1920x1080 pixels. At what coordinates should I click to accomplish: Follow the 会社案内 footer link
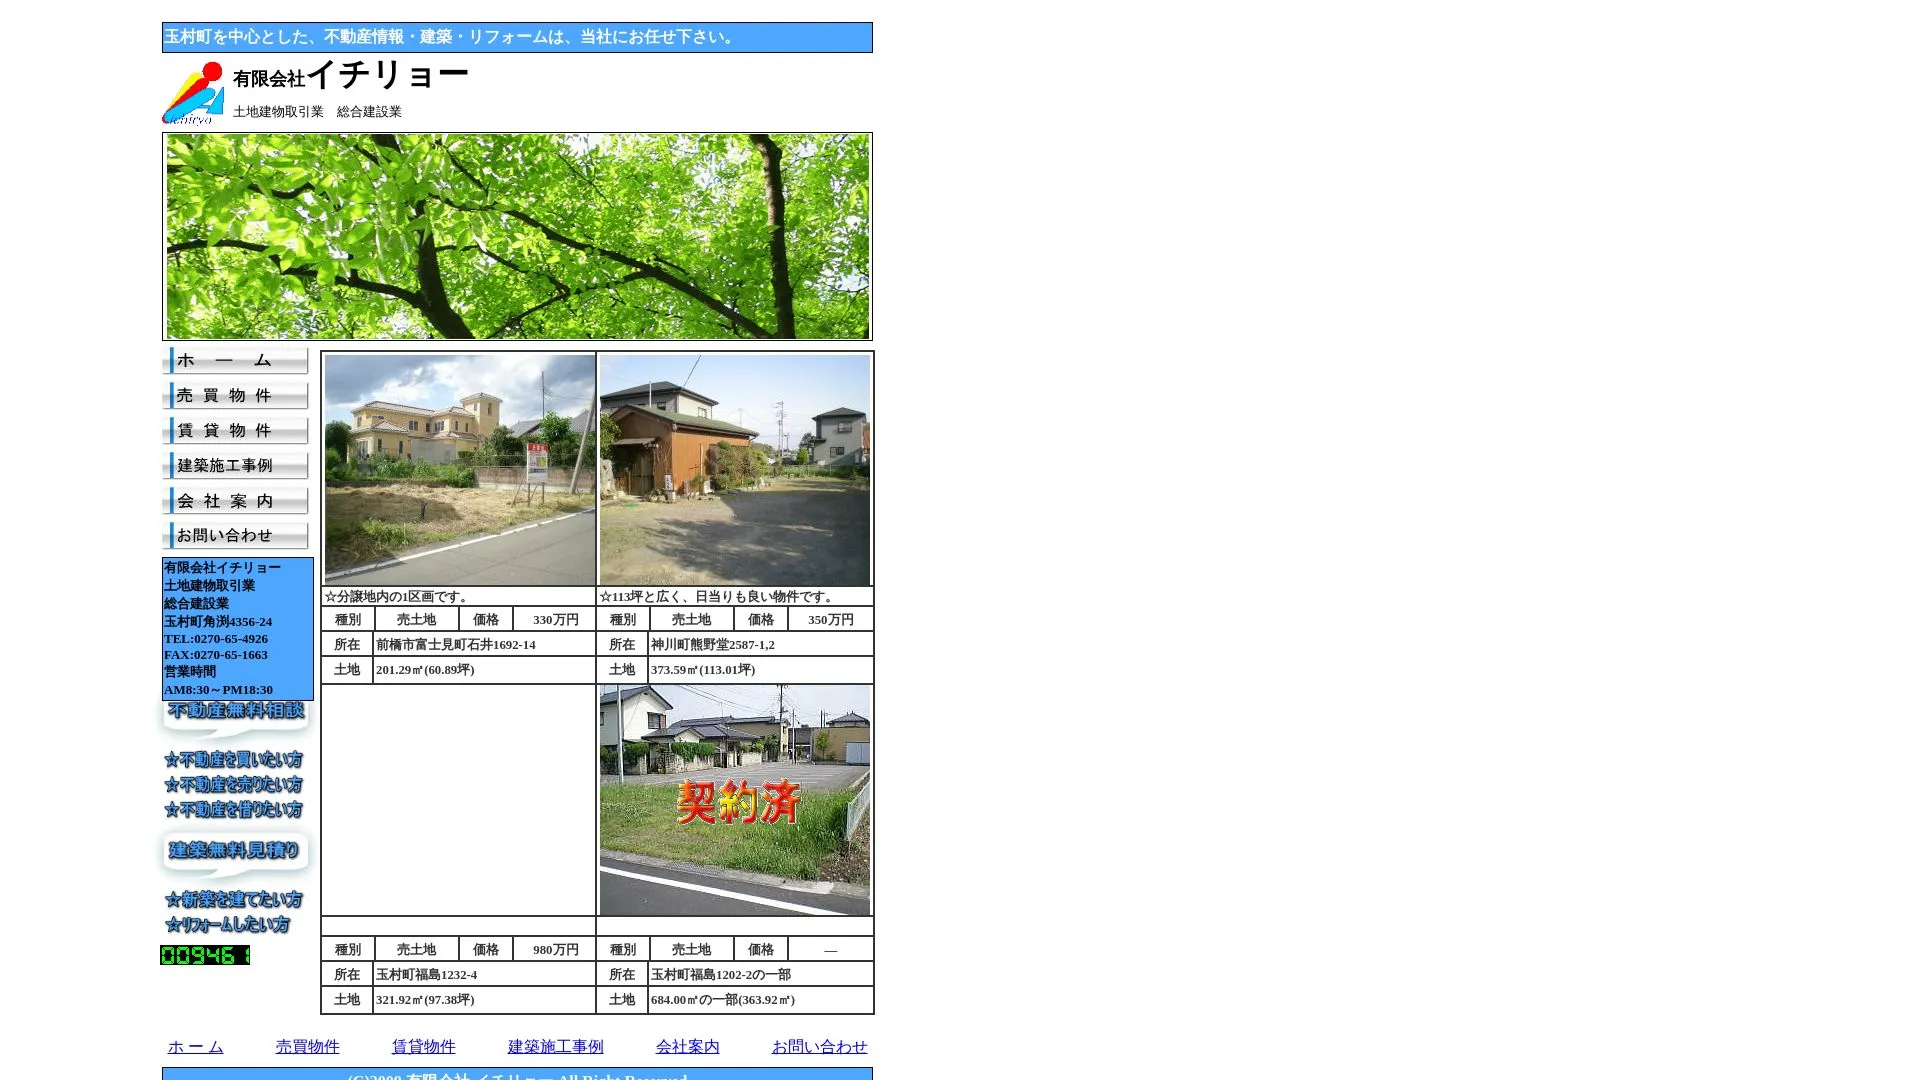click(688, 1047)
